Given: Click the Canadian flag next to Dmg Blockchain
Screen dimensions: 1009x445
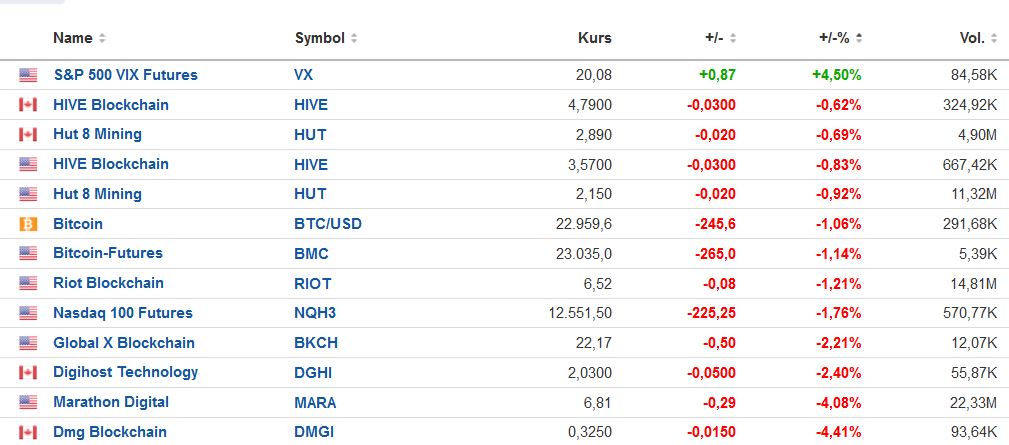Looking at the screenshot, I should pos(28,433).
